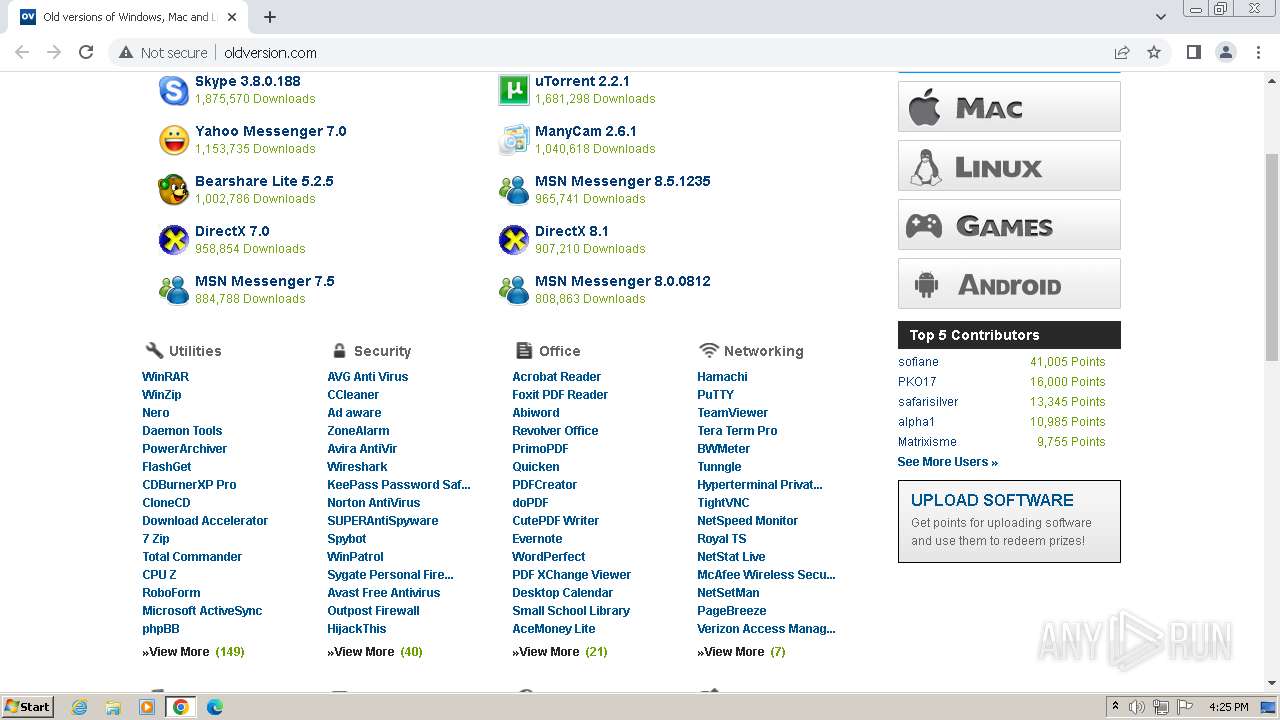Open the Hamachi link
The width and height of the screenshot is (1280, 720).
click(x=722, y=377)
